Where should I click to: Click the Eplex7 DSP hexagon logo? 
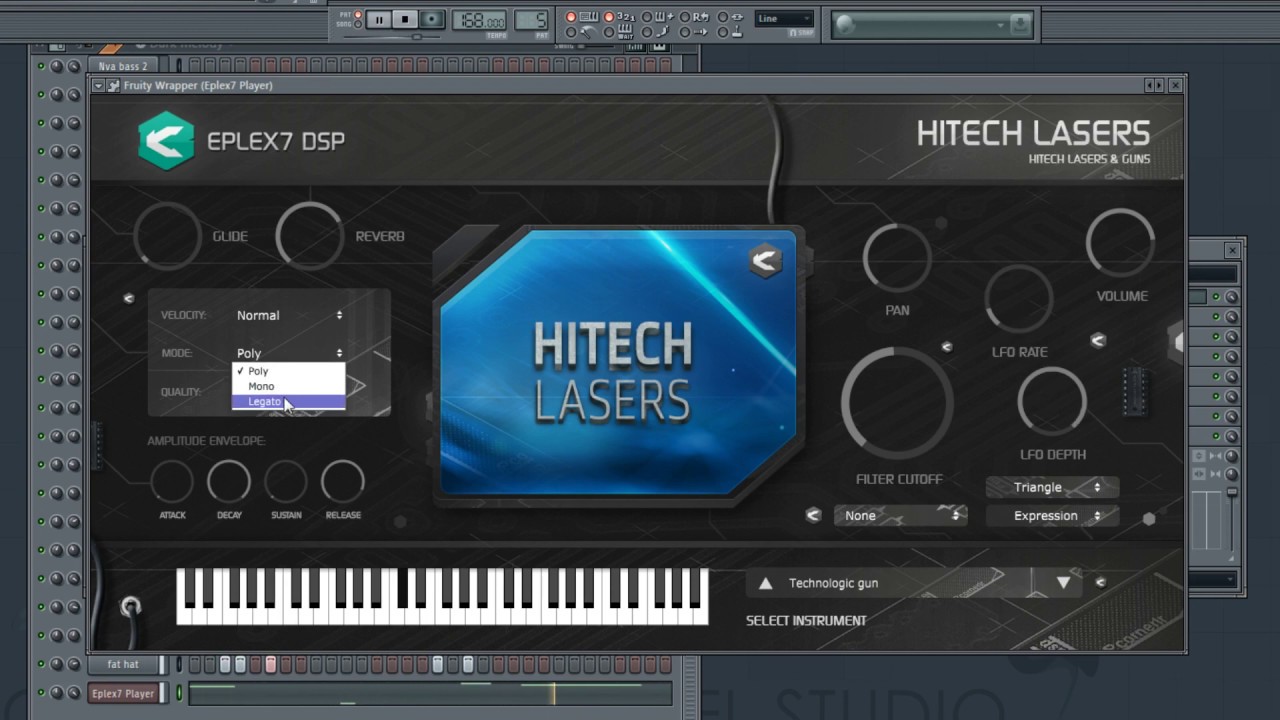(x=166, y=141)
